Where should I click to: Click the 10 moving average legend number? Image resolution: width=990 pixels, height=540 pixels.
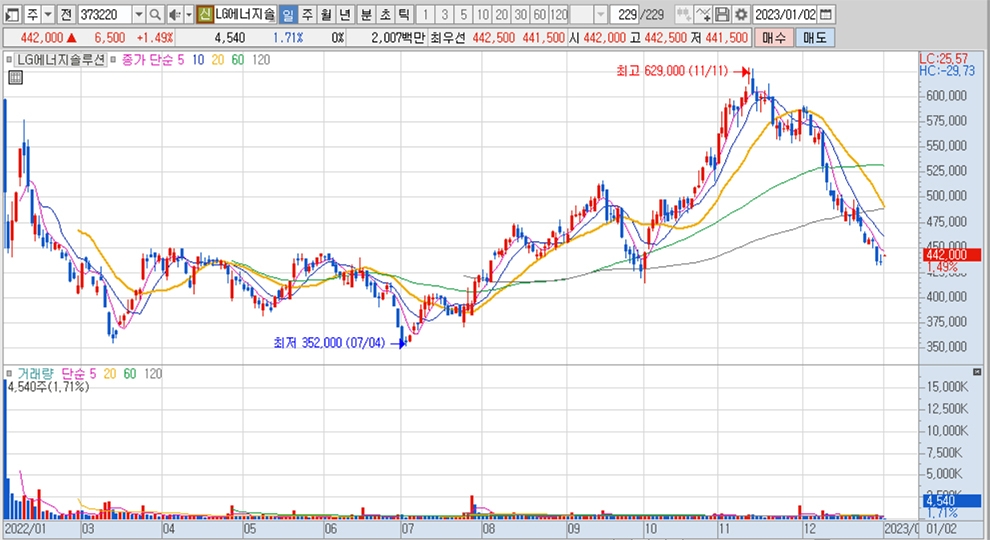(x=198, y=59)
